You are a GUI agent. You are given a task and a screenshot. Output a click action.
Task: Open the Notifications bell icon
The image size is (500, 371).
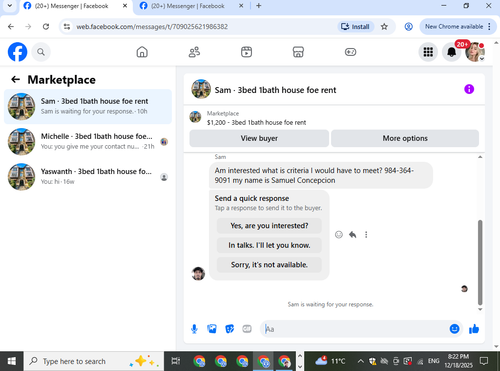pos(452,52)
